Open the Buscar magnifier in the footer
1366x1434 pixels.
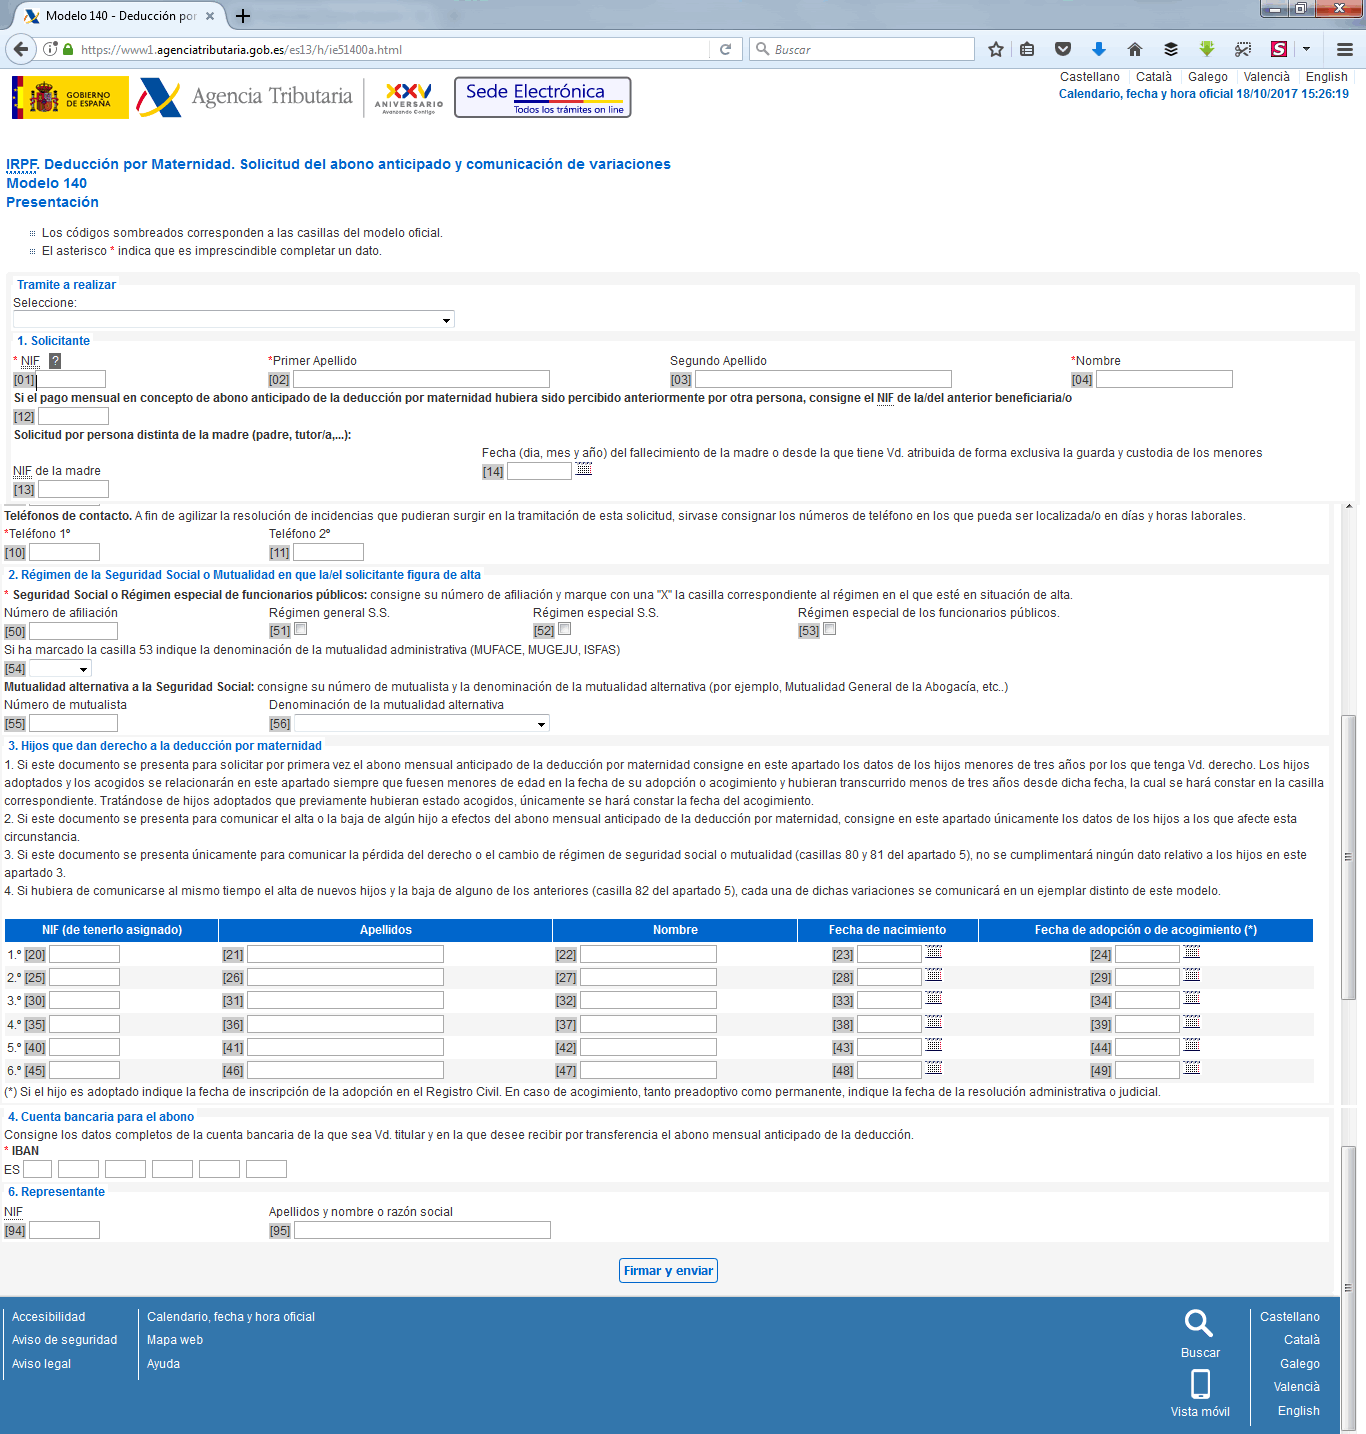pyautogui.click(x=1198, y=1323)
